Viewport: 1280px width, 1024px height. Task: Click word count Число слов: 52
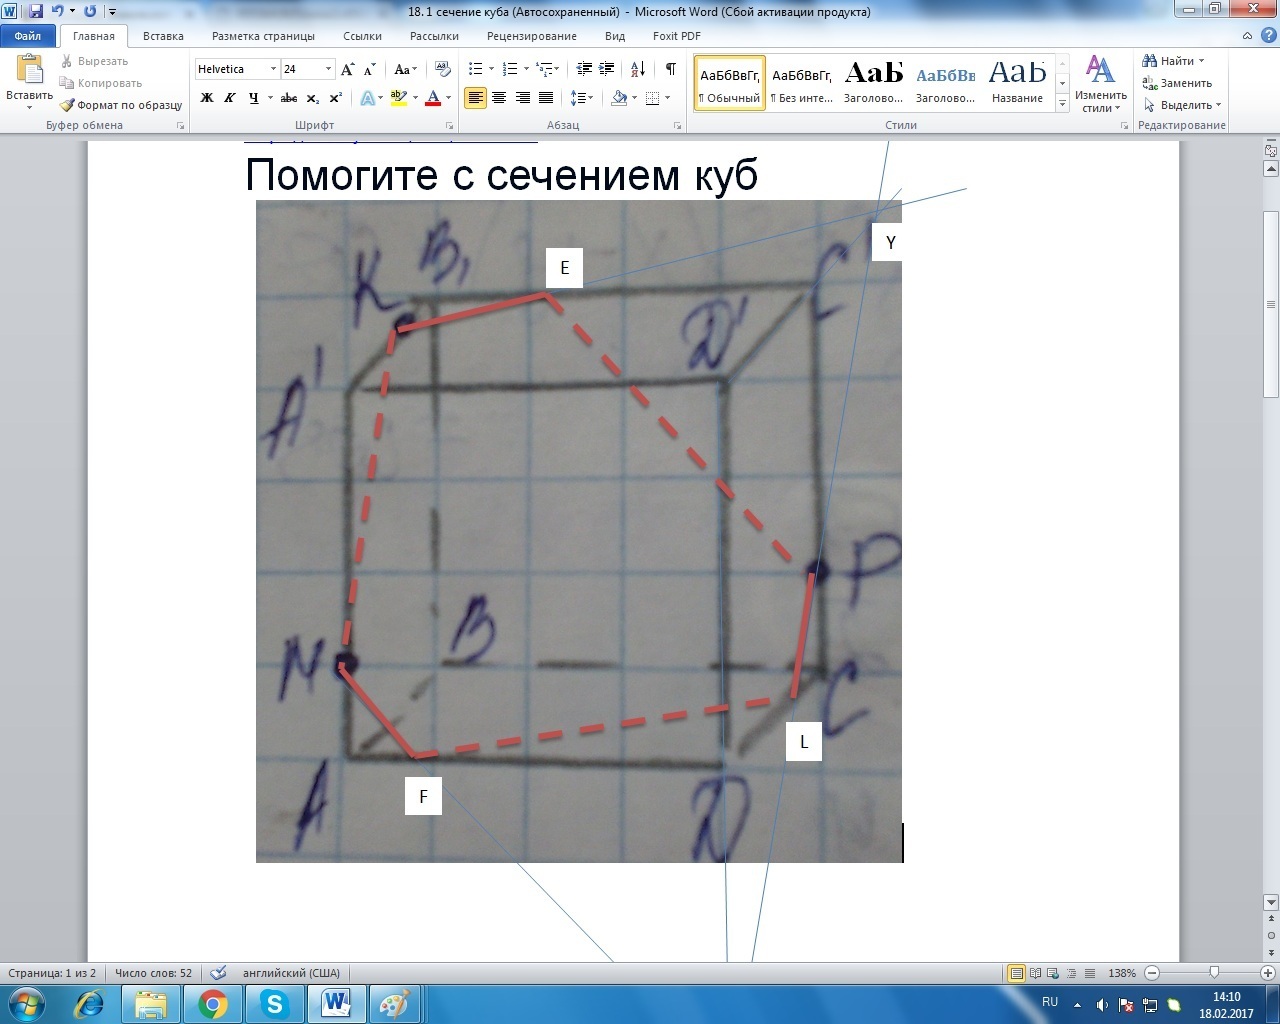tap(153, 973)
